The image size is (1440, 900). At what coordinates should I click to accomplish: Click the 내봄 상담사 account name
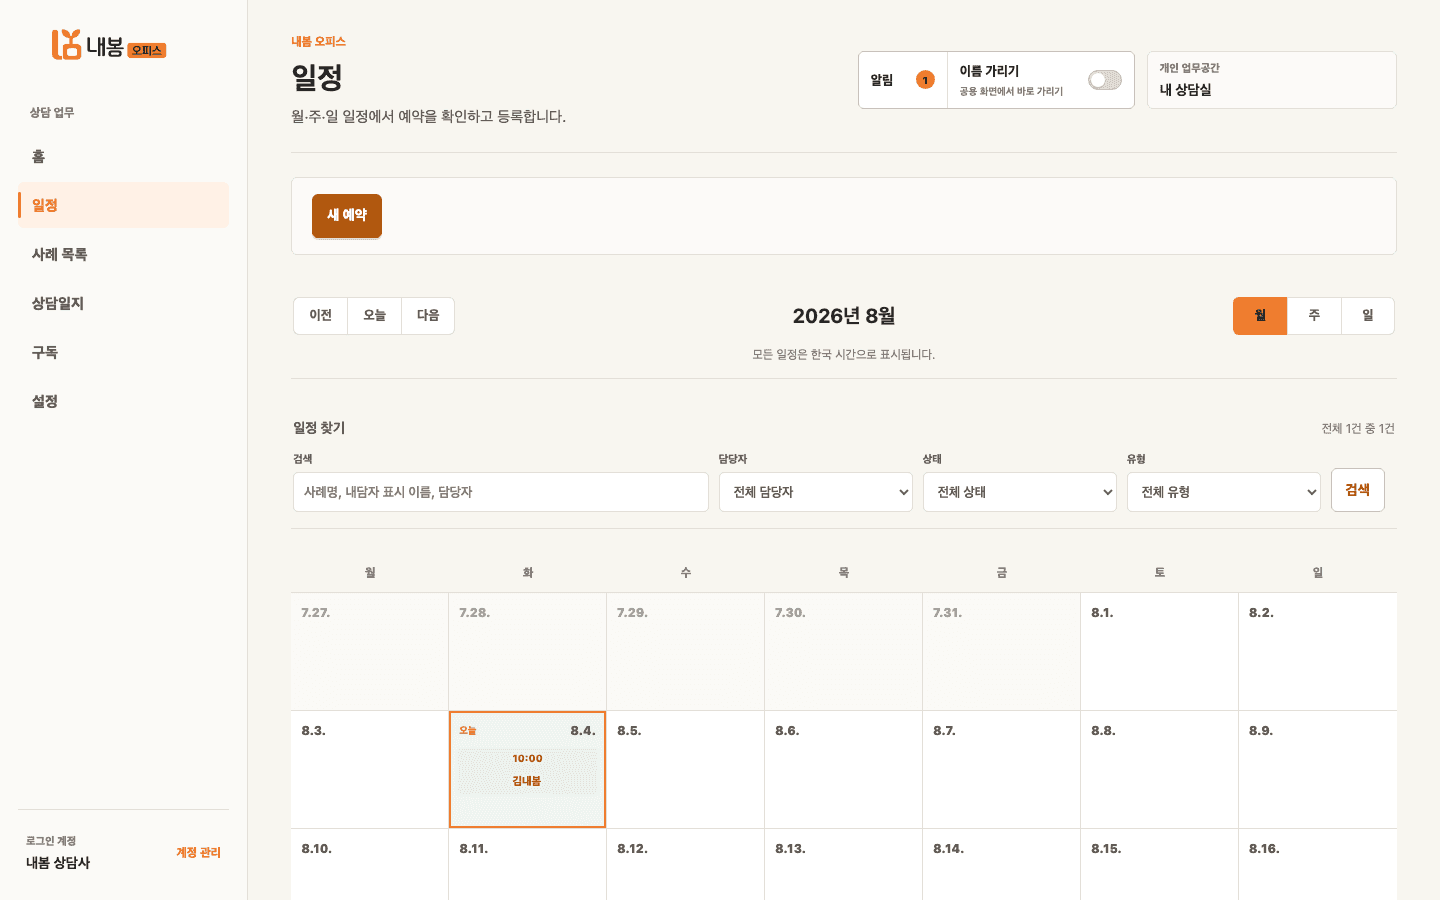pyautogui.click(x=58, y=862)
